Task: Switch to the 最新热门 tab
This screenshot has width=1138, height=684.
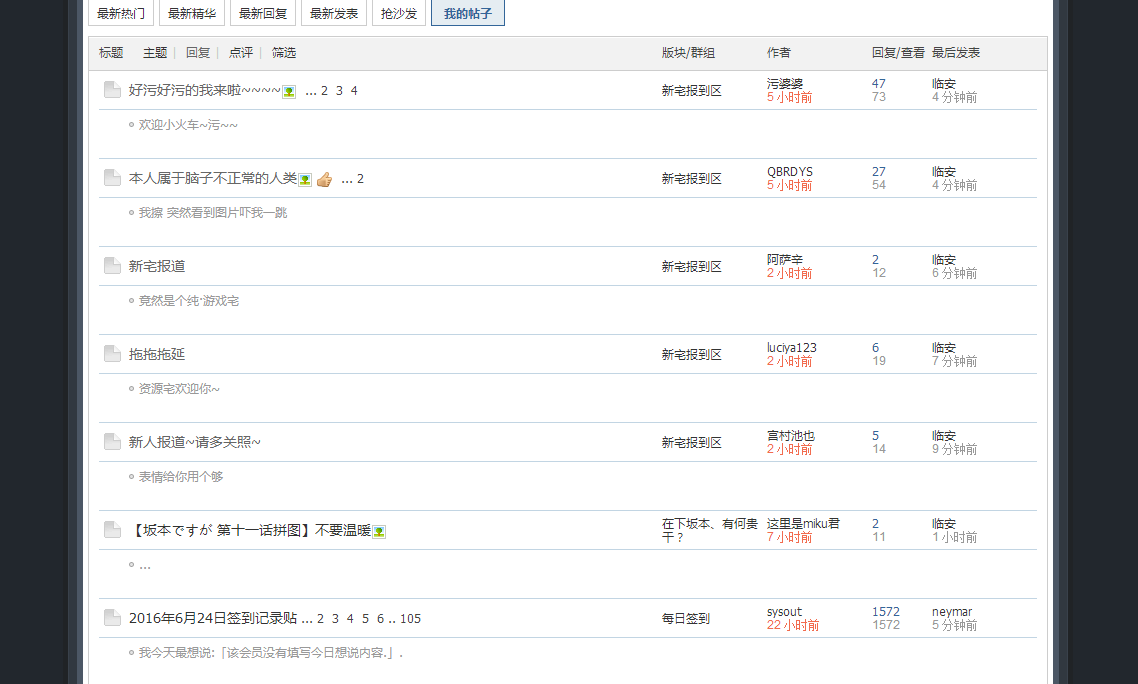Action: (x=121, y=13)
